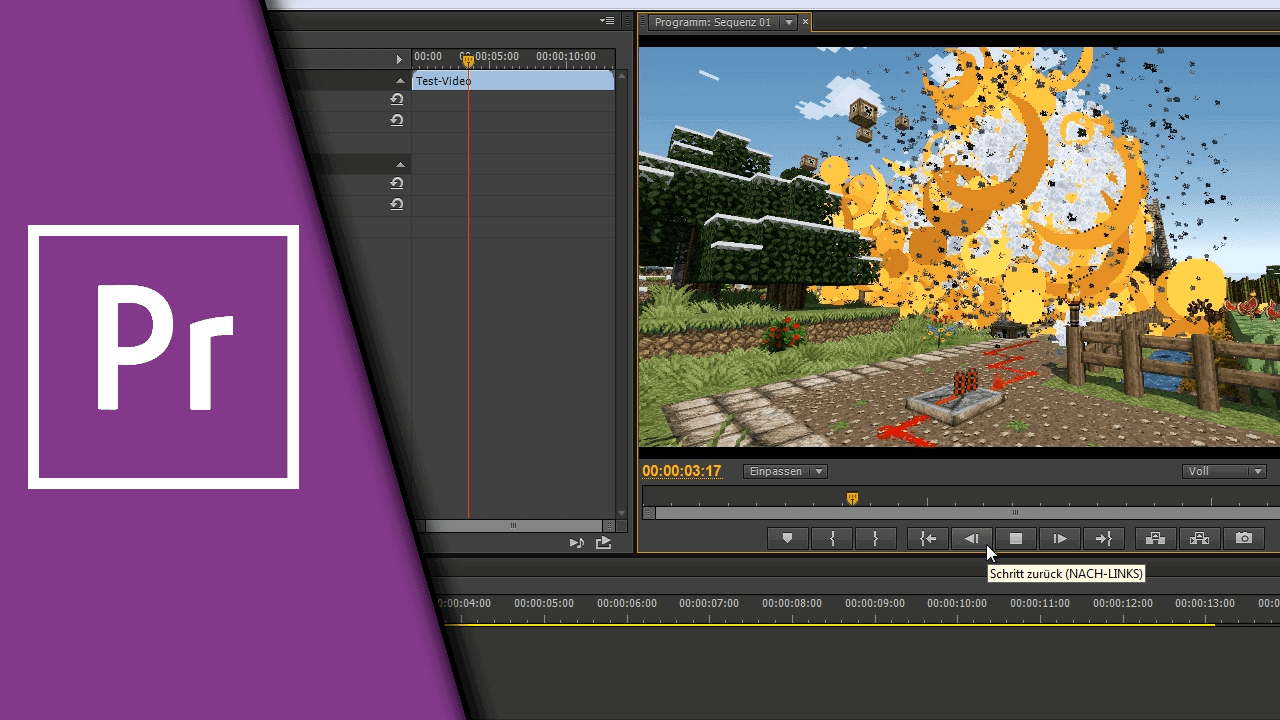Toggle the show/hide timeline arrow beside the 00:00 ruler
The height and width of the screenshot is (720, 1280).
coord(399,60)
